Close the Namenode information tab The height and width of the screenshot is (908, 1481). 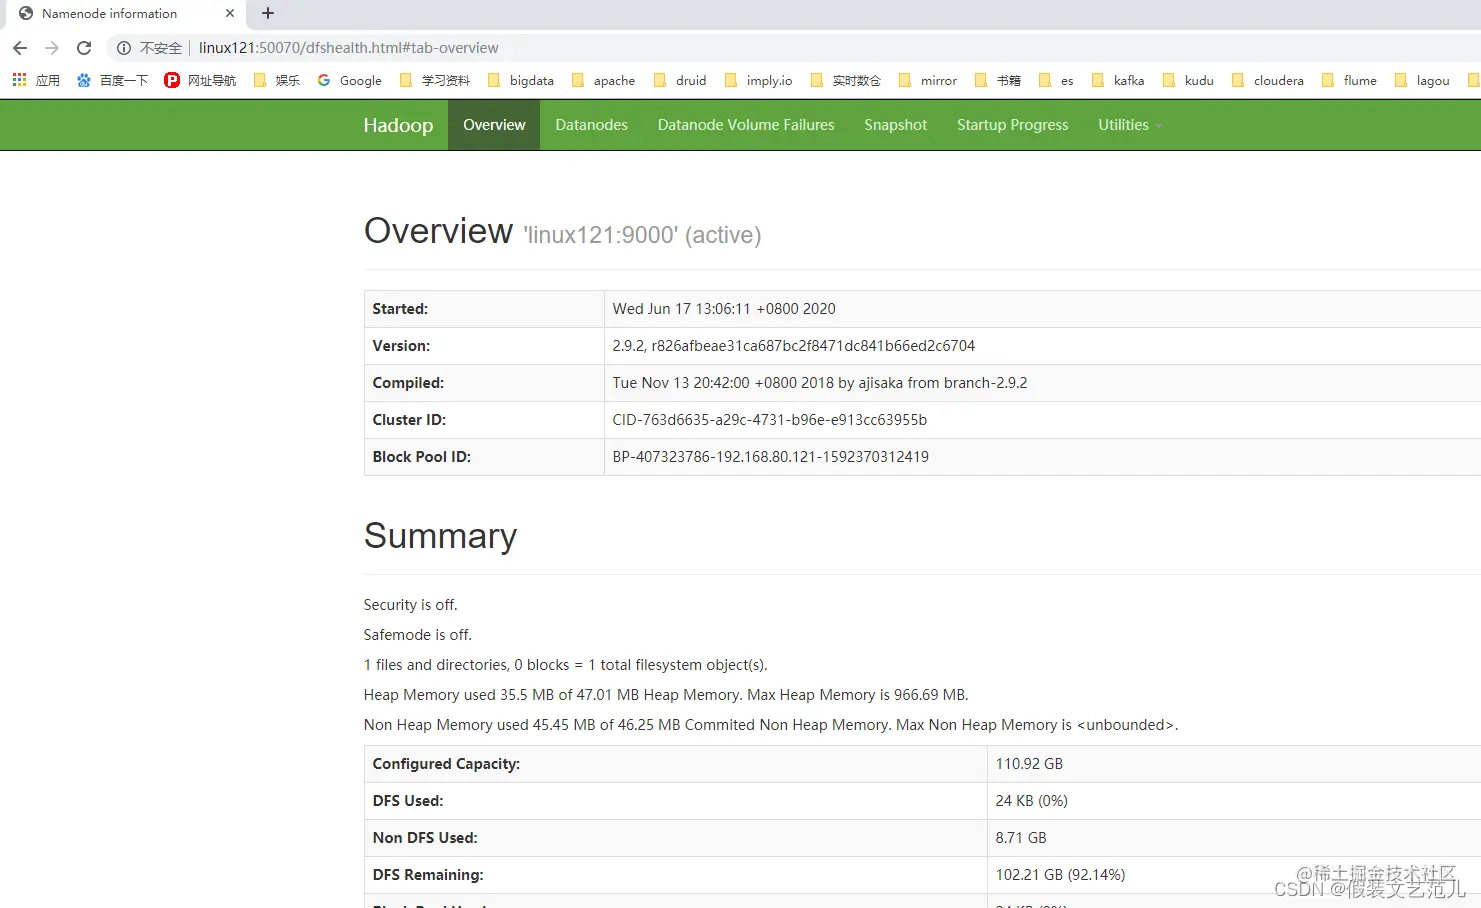pos(230,13)
